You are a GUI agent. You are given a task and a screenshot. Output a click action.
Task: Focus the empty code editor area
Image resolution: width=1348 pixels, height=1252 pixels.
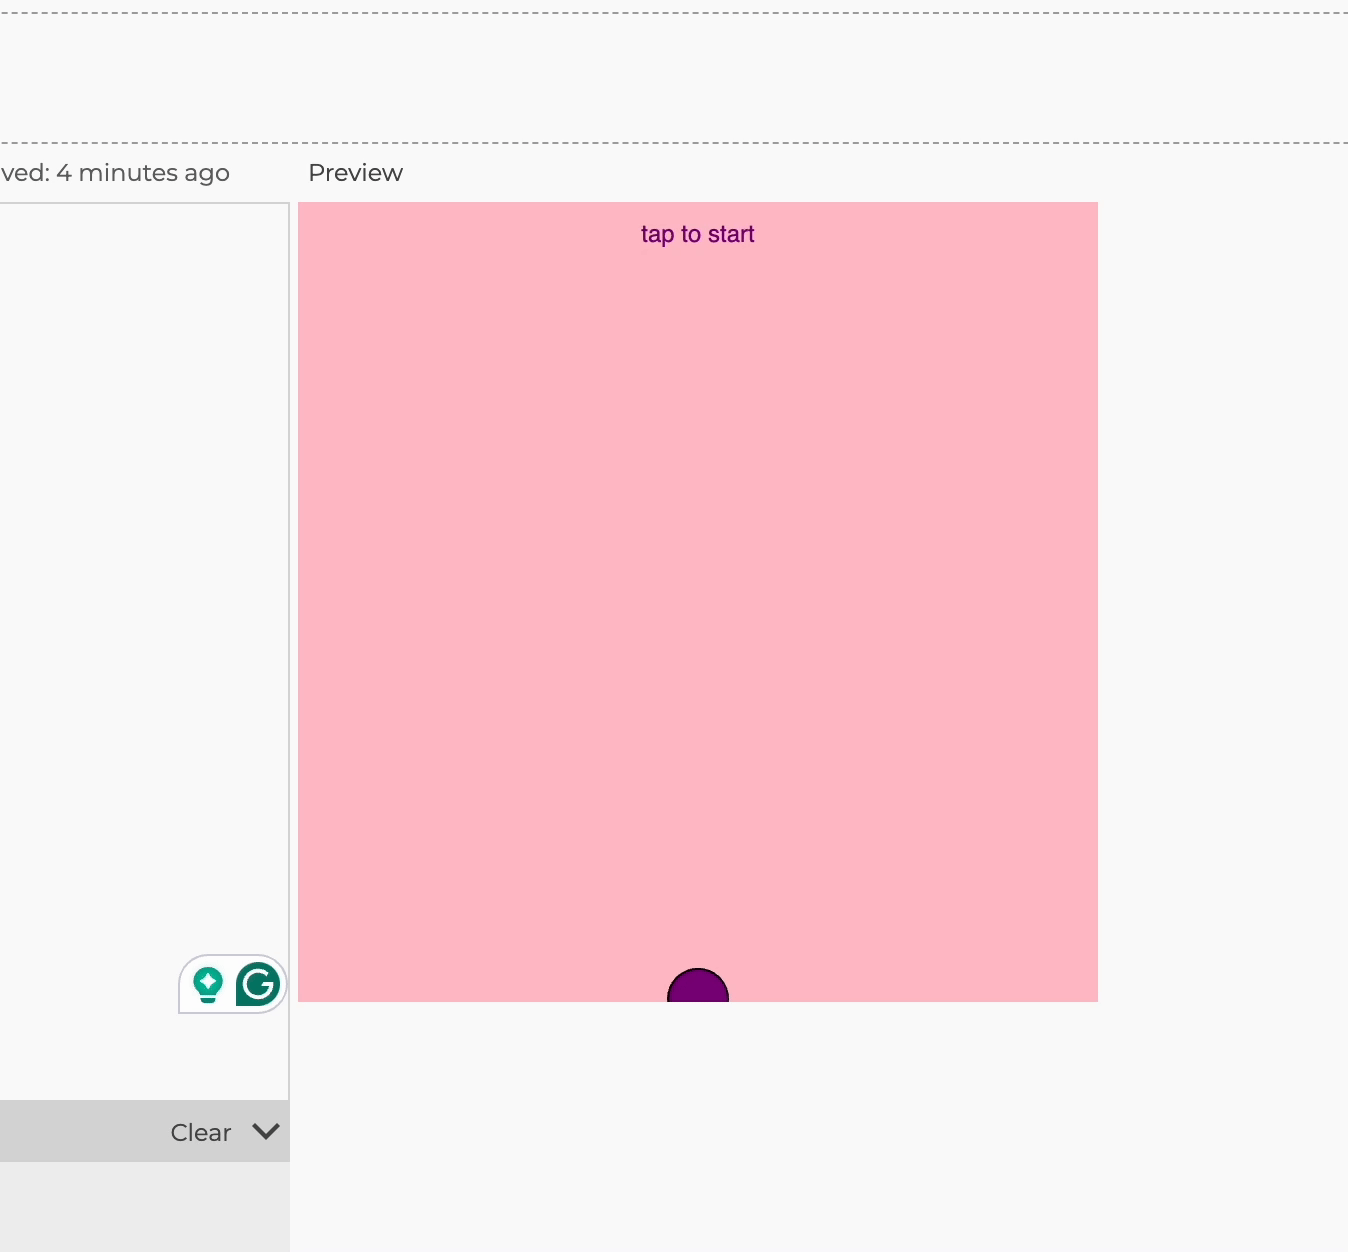[144, 500]
